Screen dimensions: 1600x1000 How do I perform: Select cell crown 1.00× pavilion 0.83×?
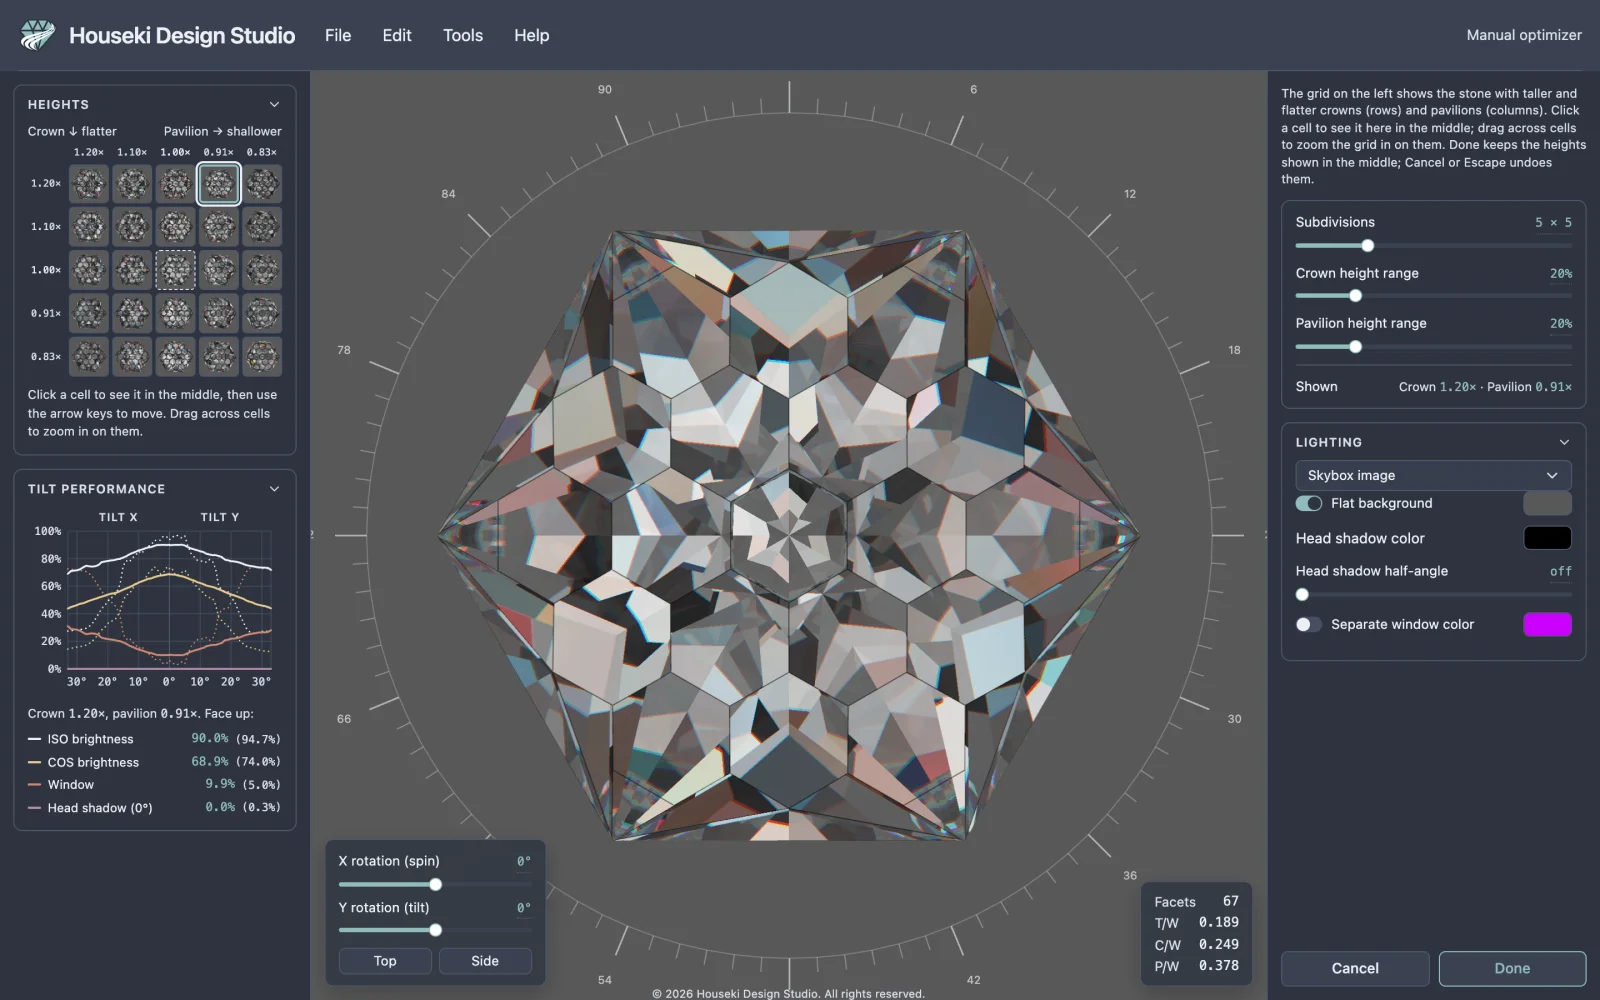(x=262, y=270)
